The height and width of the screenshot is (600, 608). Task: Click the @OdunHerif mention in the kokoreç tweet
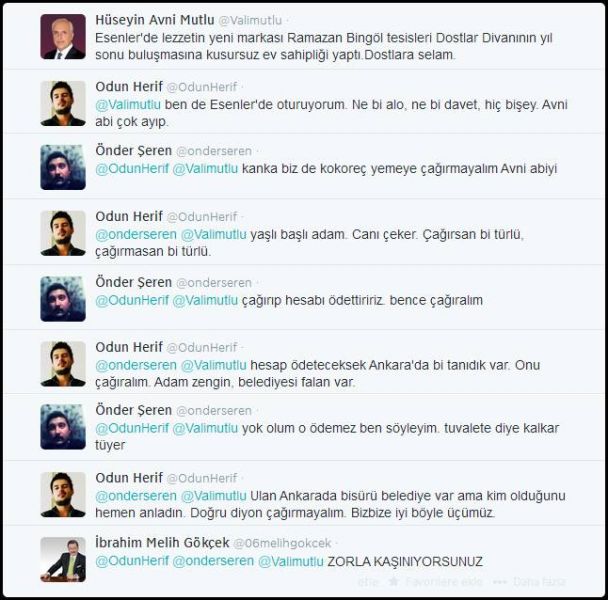[132, 169]
